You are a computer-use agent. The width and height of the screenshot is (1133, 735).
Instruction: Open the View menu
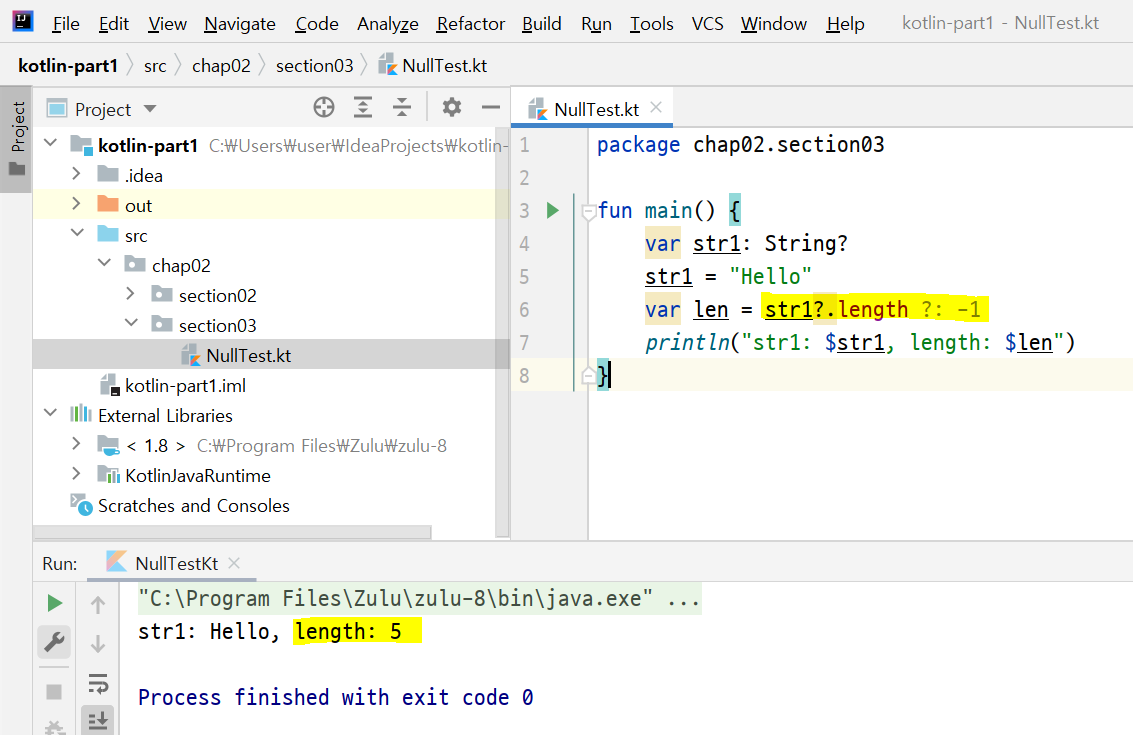[167, 24]
